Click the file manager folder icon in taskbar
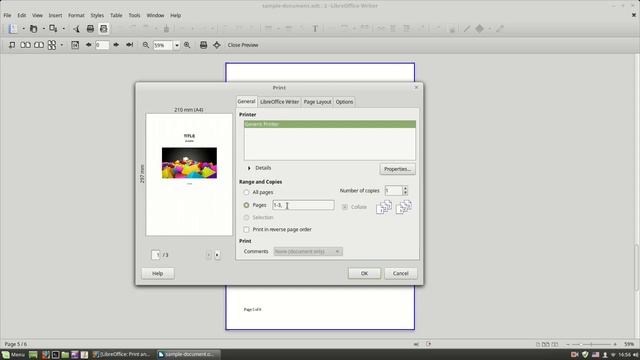640x360 pixels. 65,355
